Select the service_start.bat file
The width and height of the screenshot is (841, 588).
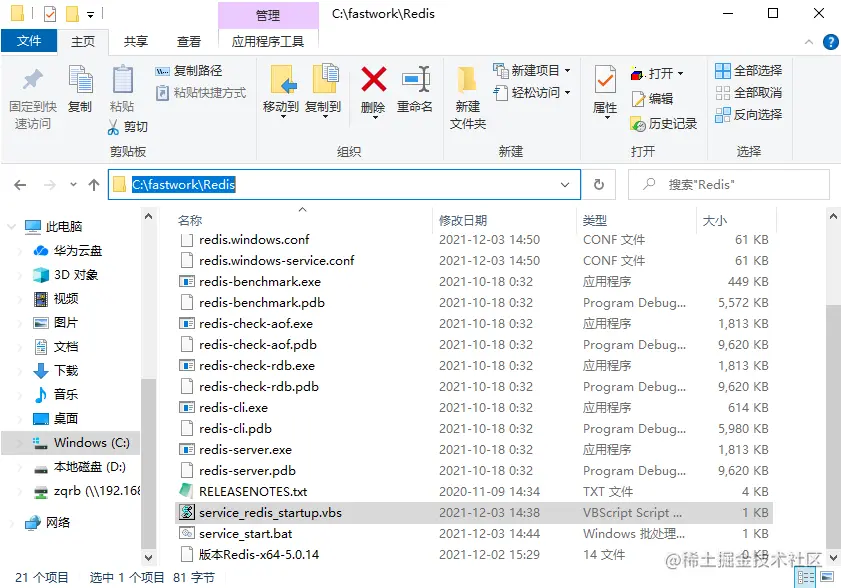click(x=474, y=534)
